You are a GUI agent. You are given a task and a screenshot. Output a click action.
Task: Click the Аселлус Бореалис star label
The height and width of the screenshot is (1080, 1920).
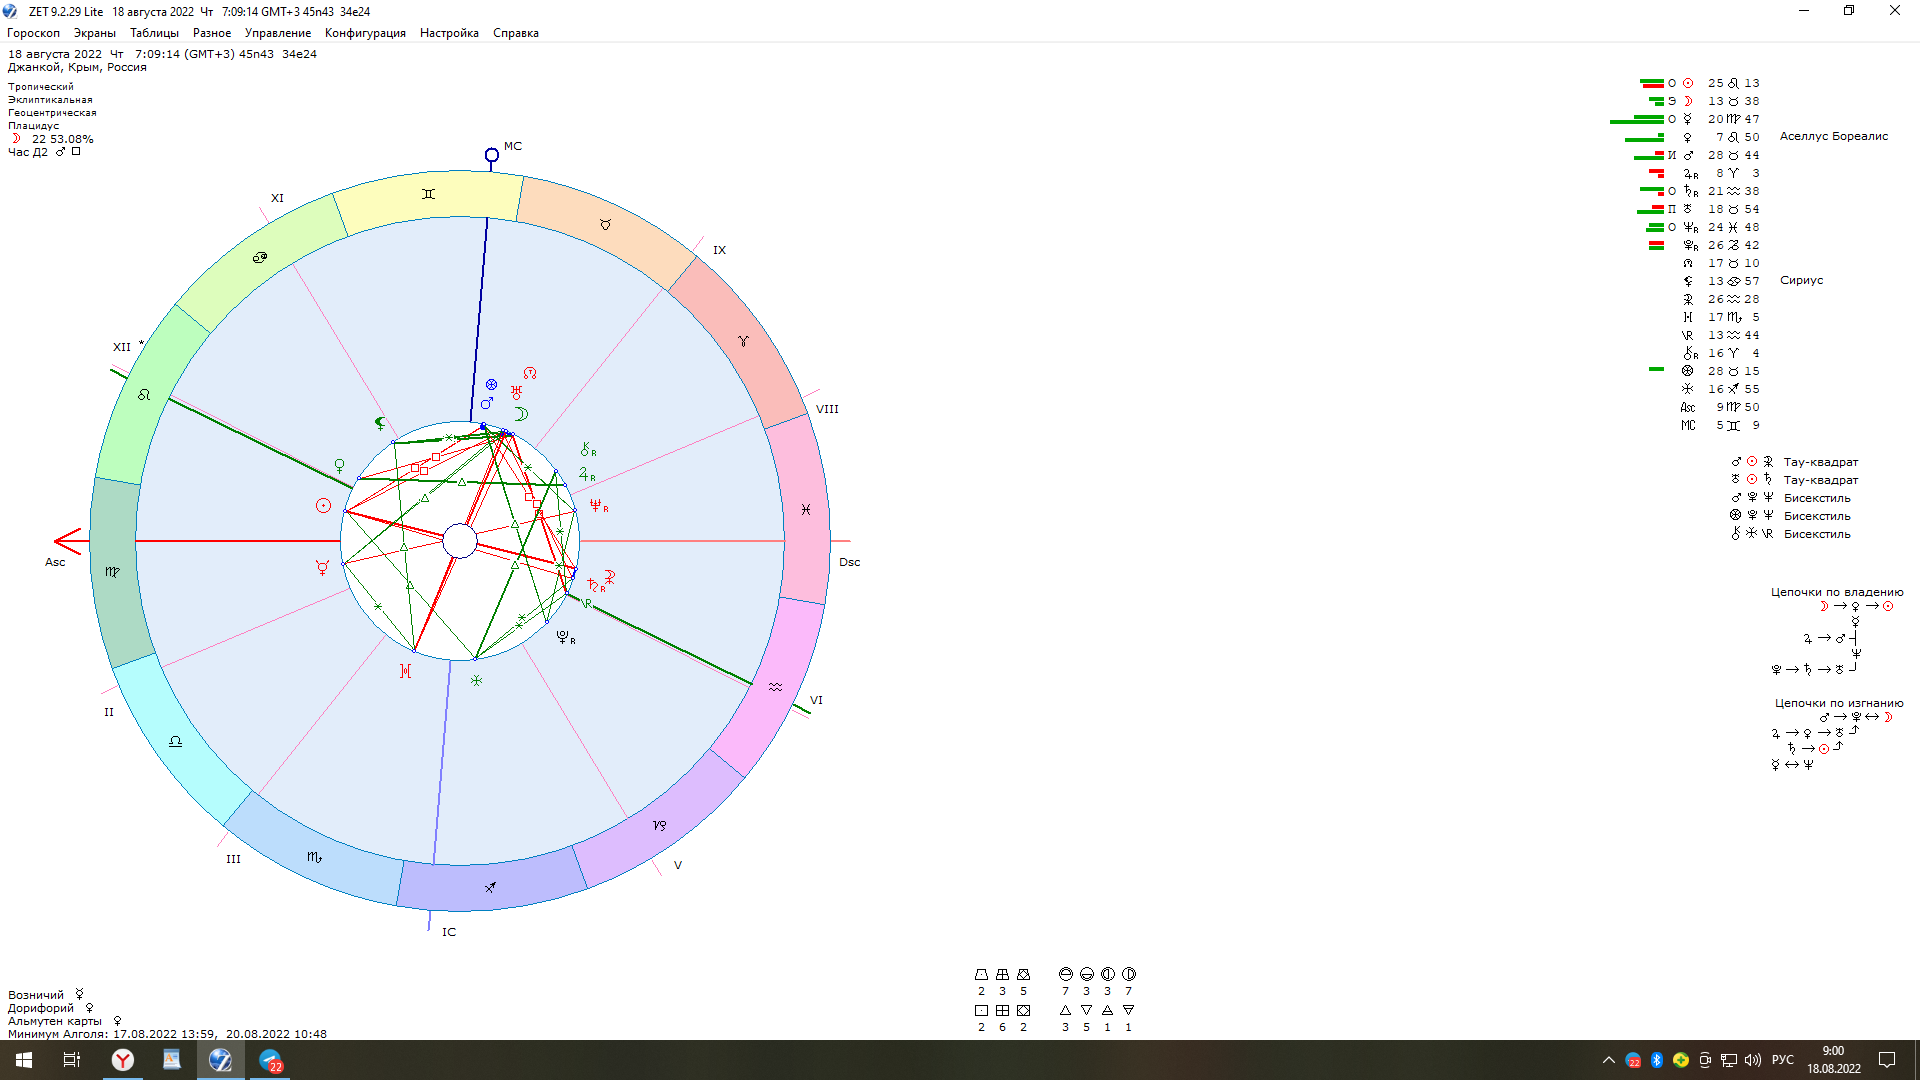[1833, 136]
